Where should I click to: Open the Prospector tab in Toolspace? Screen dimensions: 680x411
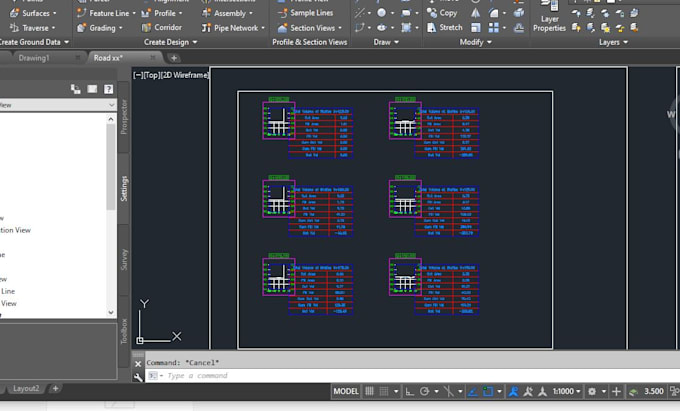pos(124,117)
